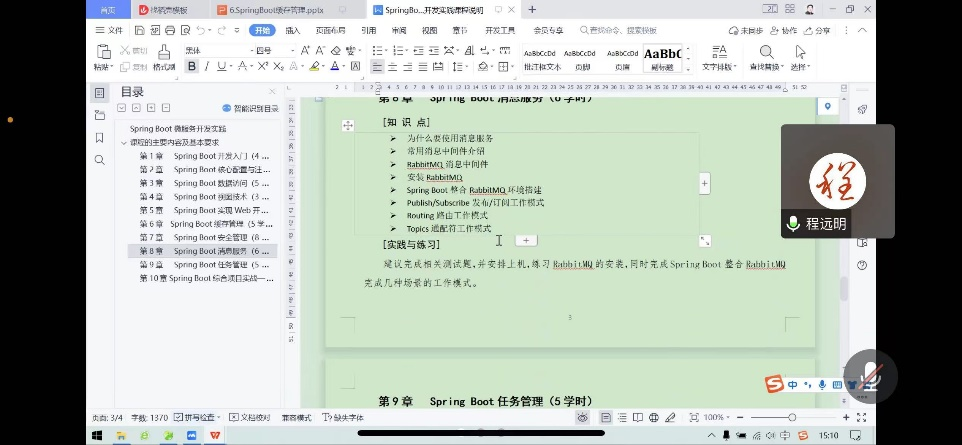962x445 pixels.
Task: Toggle bold formatting in the ribbon
Action: click(192, 67)
